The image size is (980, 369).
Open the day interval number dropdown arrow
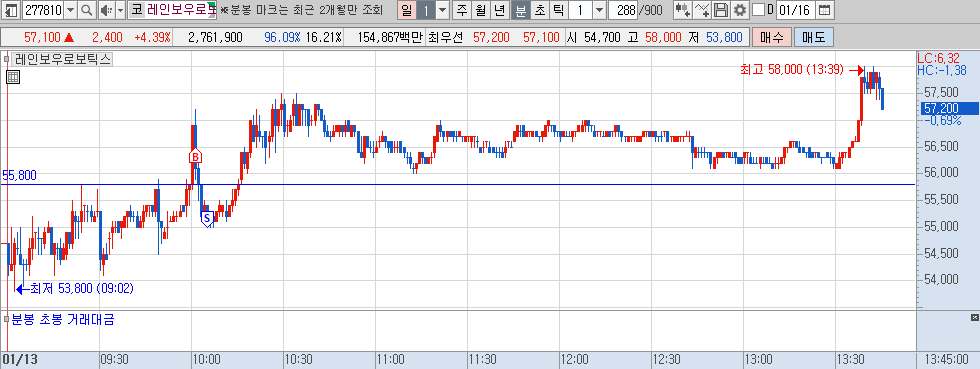(442, 10)
